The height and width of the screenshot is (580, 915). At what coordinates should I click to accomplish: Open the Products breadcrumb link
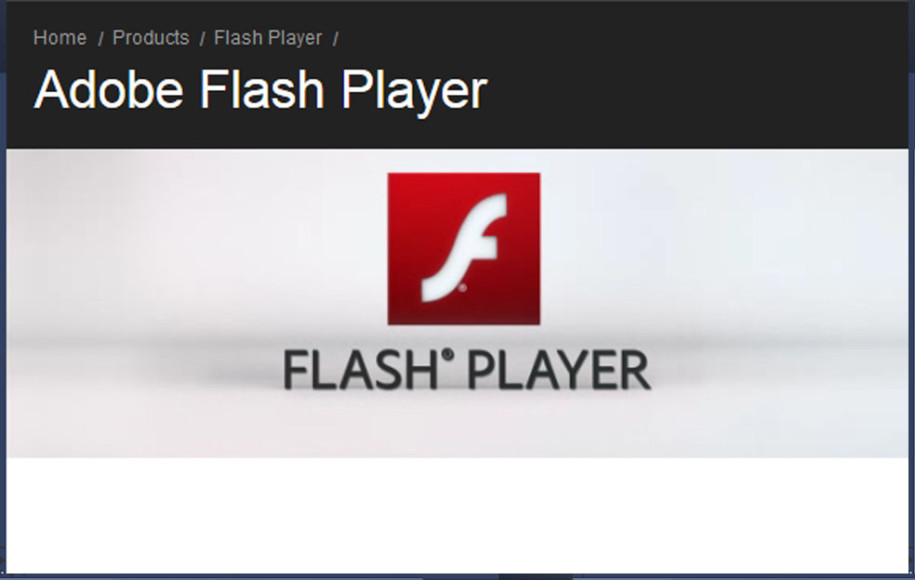point(151,38)
